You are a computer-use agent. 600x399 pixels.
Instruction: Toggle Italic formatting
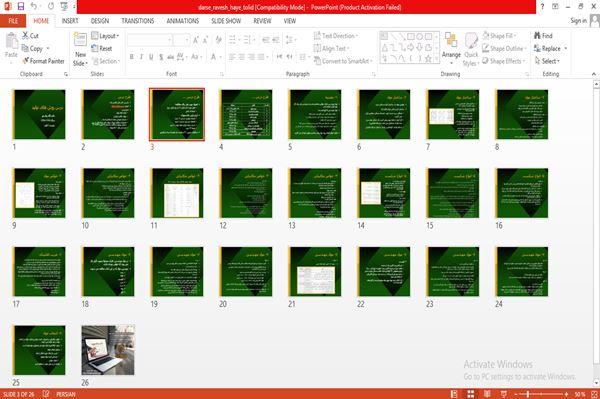(x=141, y=57)
